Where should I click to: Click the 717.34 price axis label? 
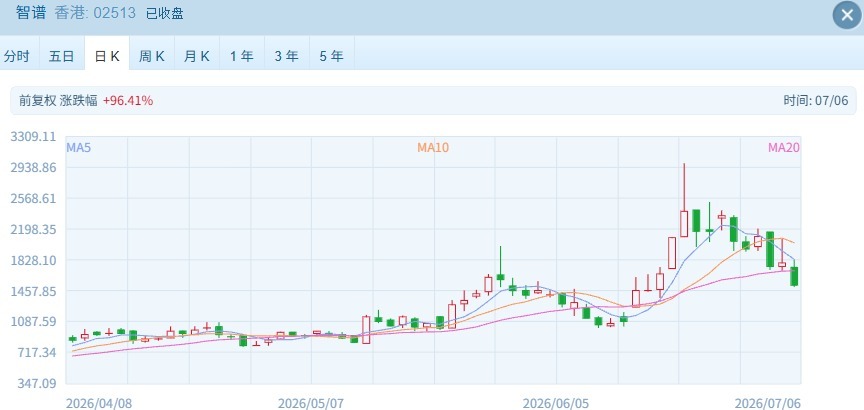(x=36, y=352)
